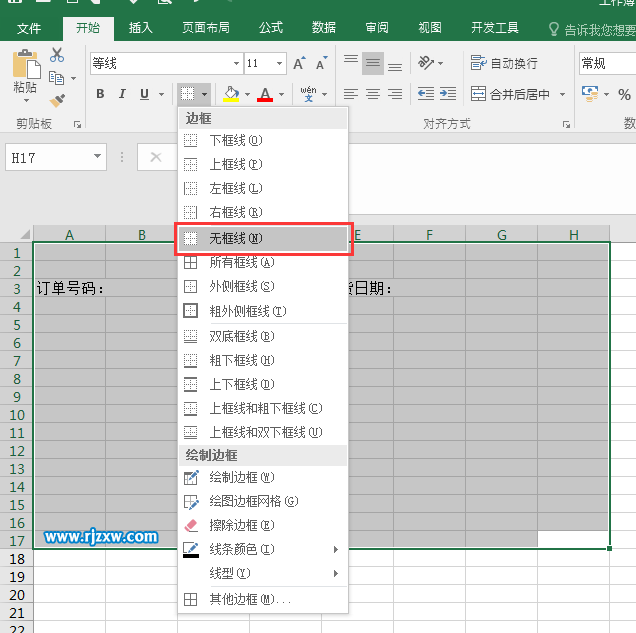Screen dimensions: 636x633
Task: Choose 双底框线 from borders menu
Action: pos(263,336)
